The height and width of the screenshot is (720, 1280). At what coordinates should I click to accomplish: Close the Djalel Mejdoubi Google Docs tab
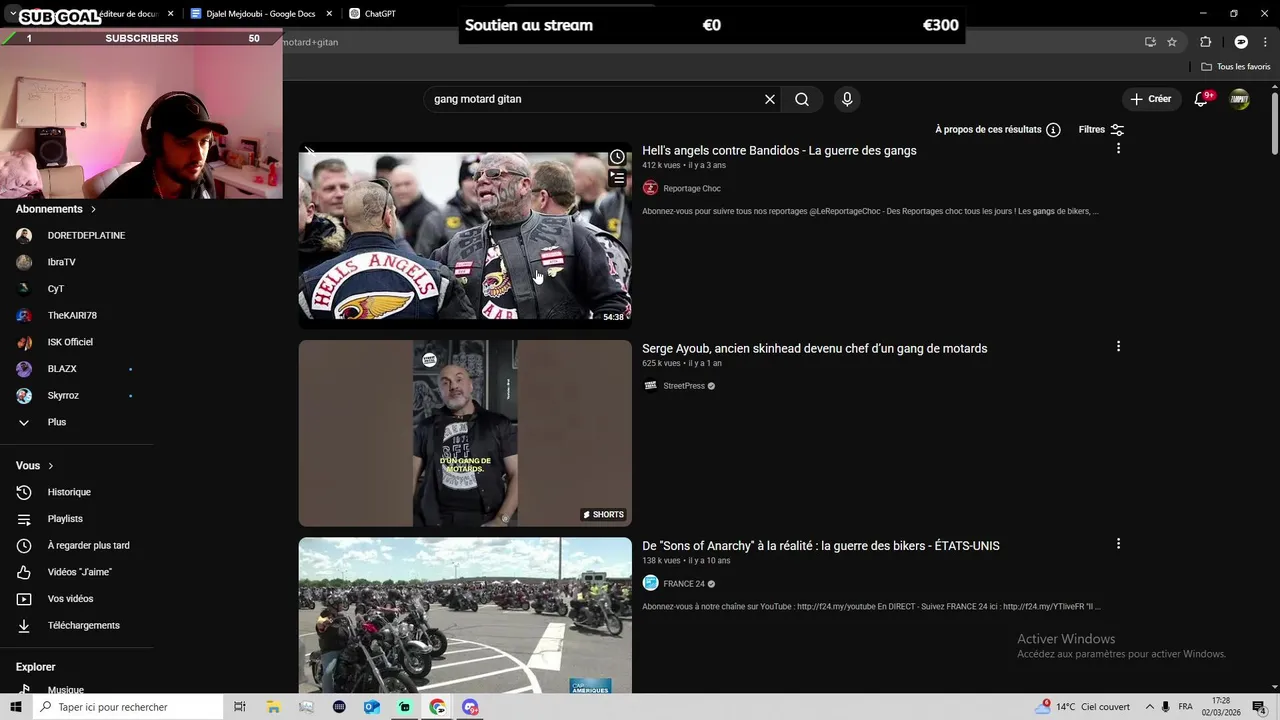(329, 14)
